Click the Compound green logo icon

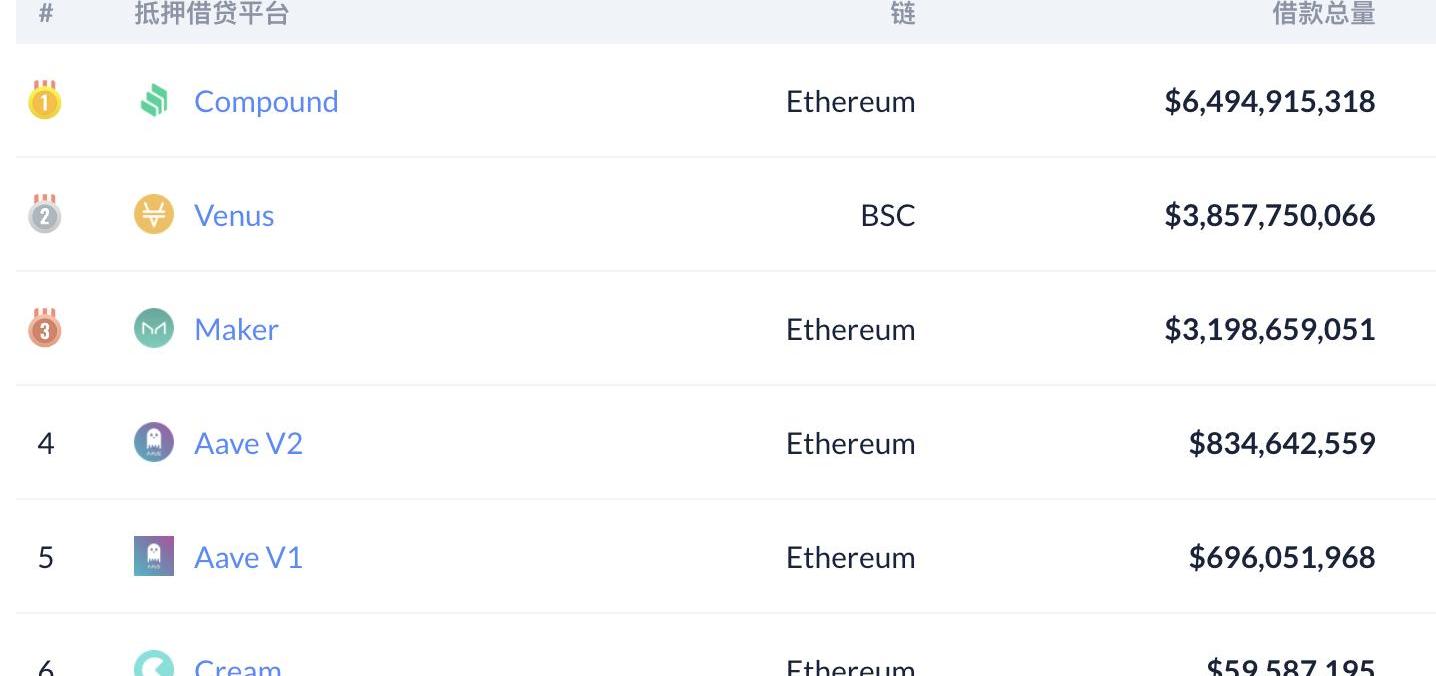point(154,101)
